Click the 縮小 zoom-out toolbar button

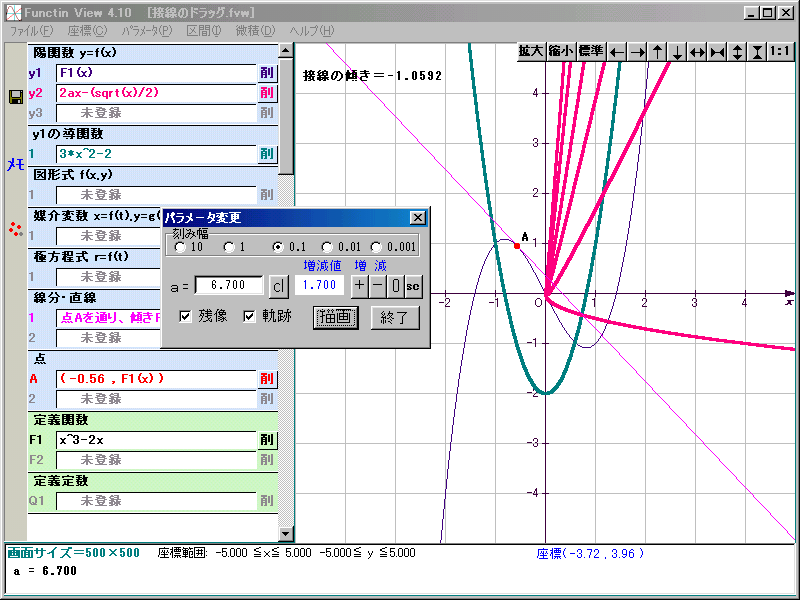(561, 52)
